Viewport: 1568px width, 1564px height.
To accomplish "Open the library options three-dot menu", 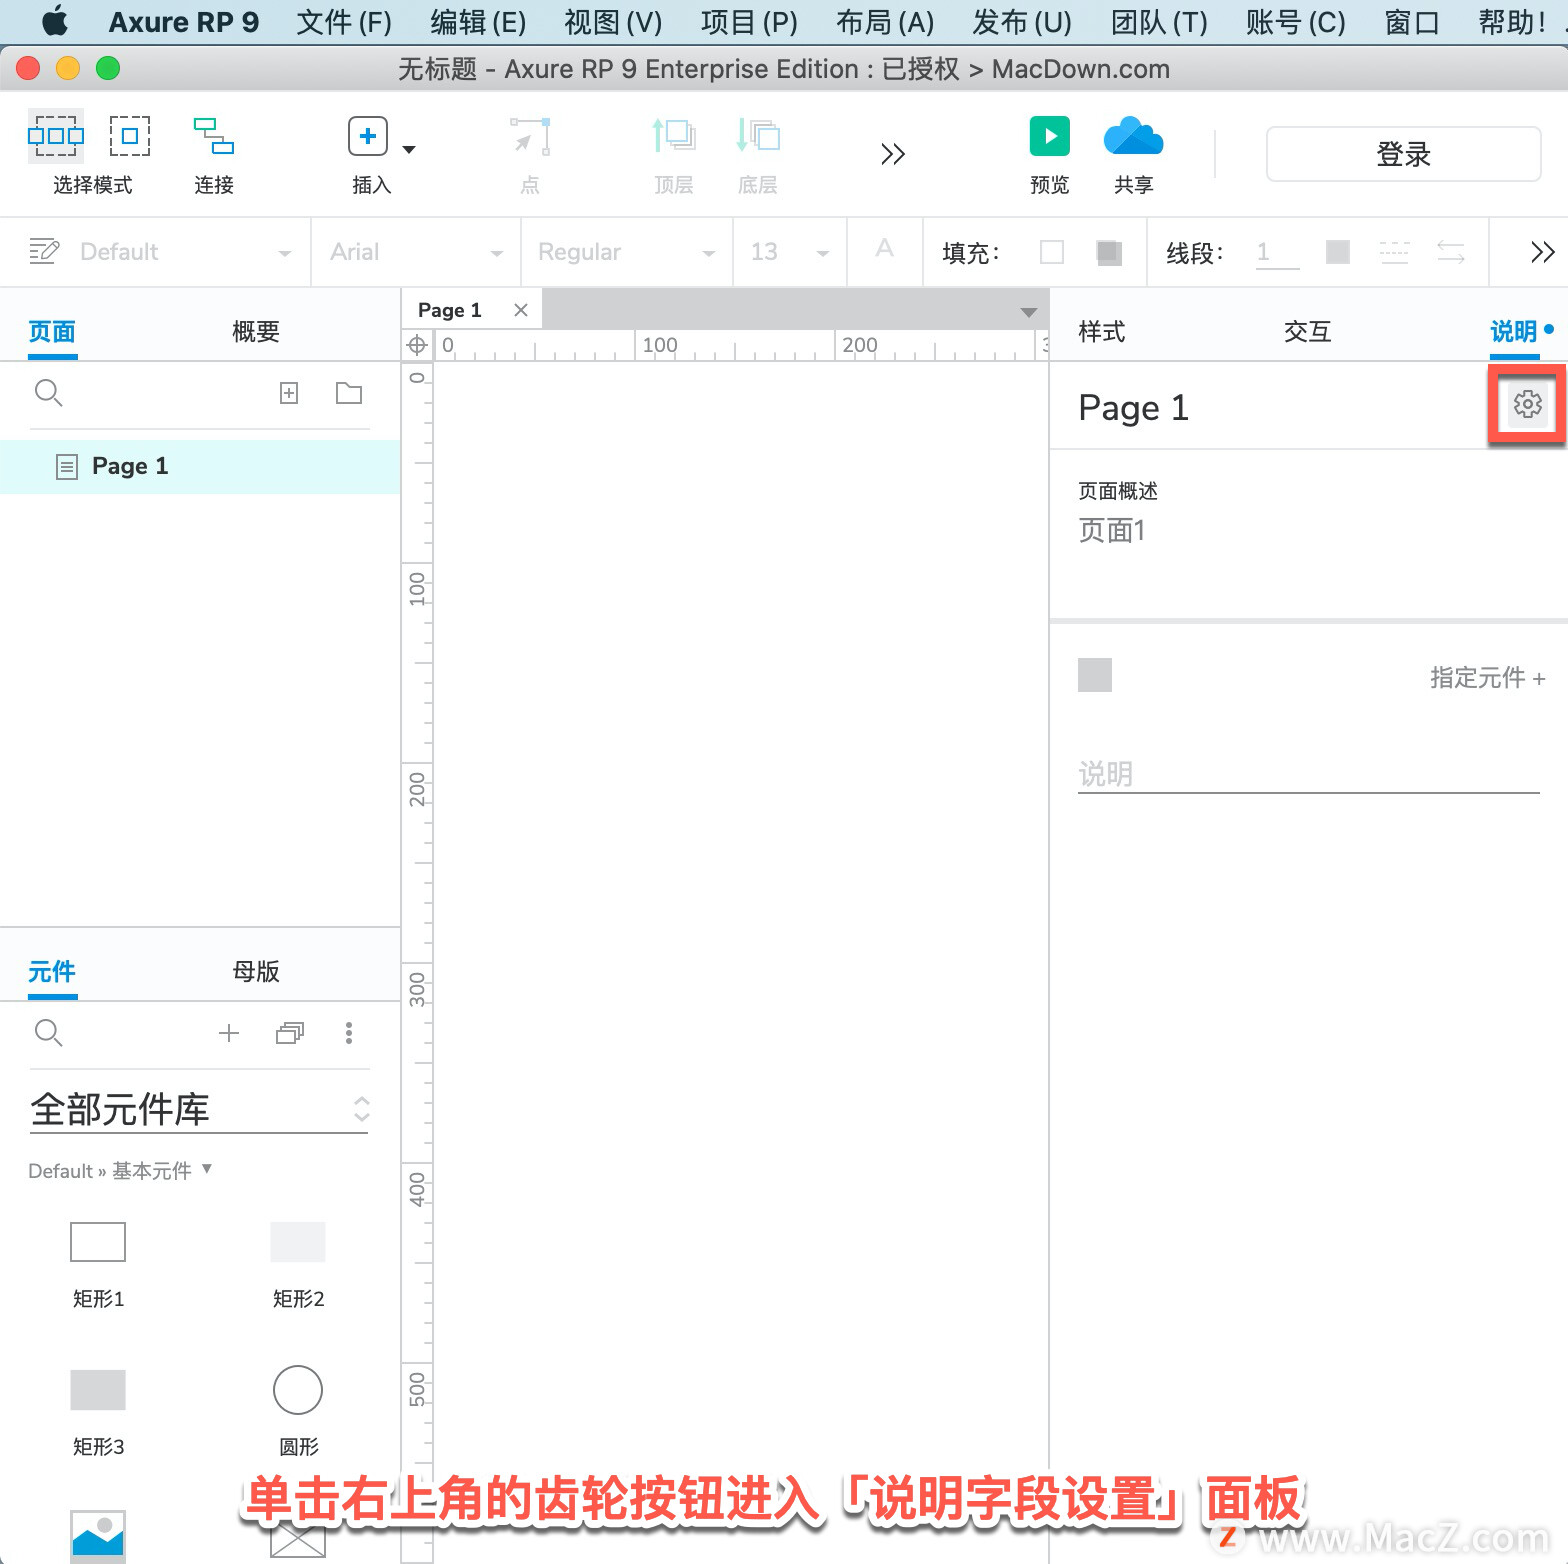I will pos(349,1033).
